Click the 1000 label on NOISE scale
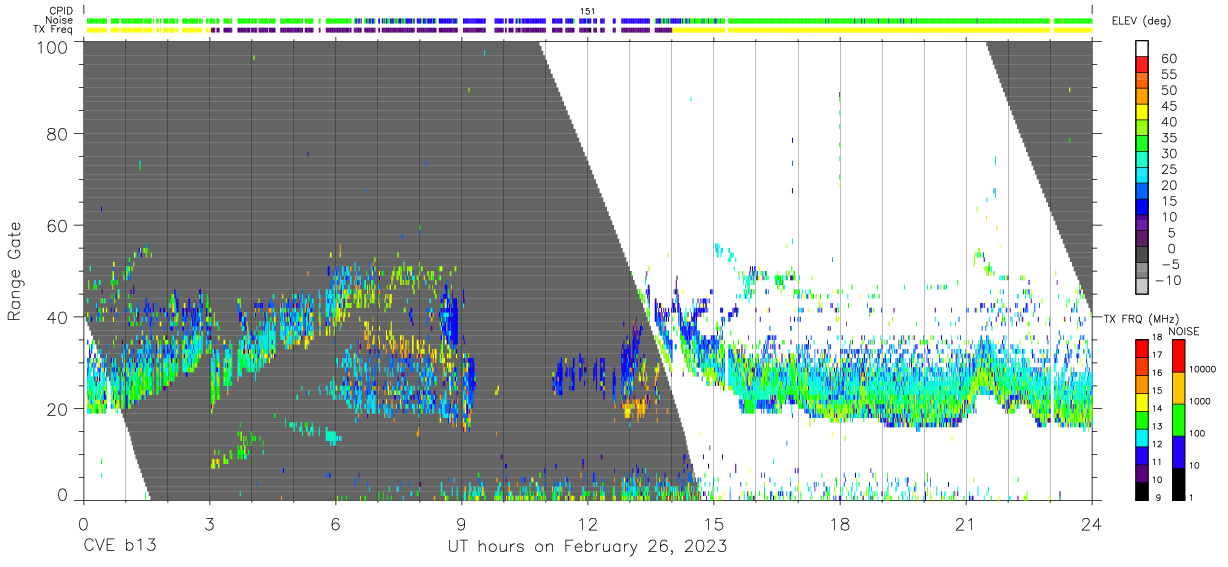The width and height of the screenshot is (1228, 567). coord(1201,401)
